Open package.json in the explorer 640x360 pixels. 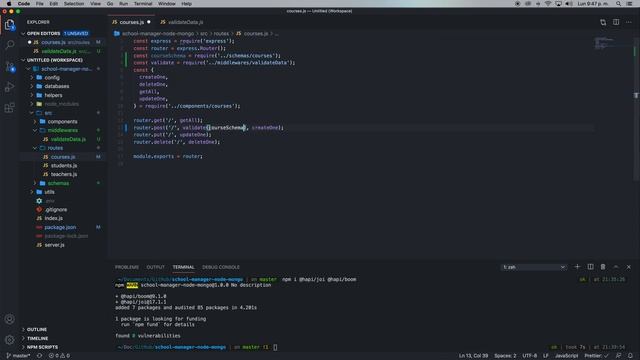(x=60, y=227)
